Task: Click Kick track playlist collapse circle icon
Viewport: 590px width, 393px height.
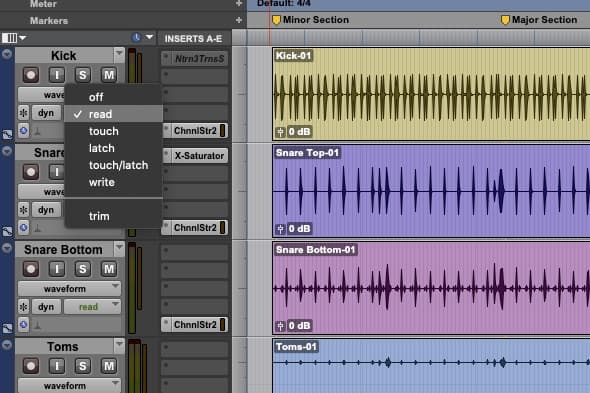Action: point(7,54)
